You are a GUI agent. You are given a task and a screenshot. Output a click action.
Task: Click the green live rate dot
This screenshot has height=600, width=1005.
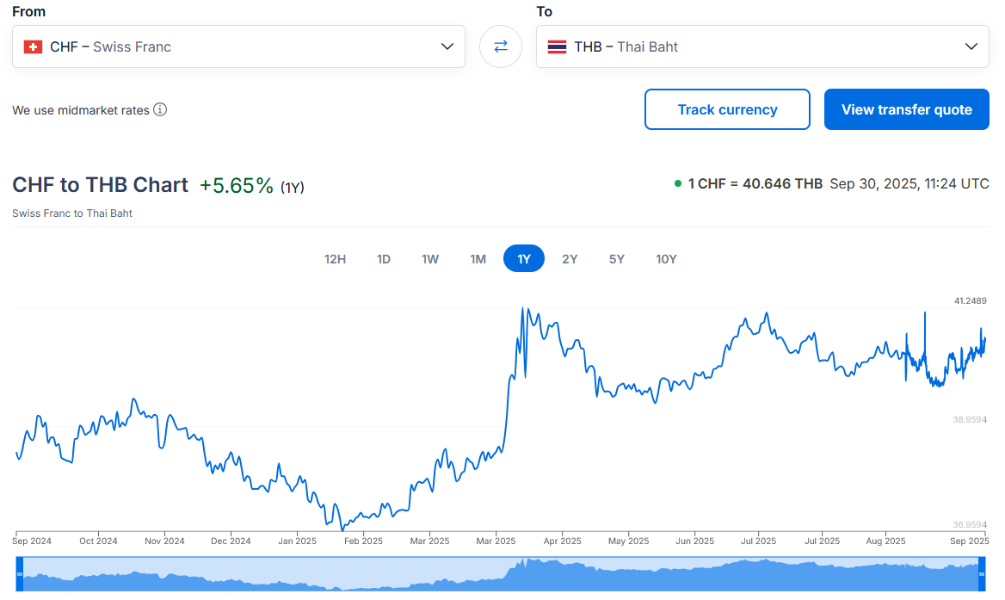(678, 184)
